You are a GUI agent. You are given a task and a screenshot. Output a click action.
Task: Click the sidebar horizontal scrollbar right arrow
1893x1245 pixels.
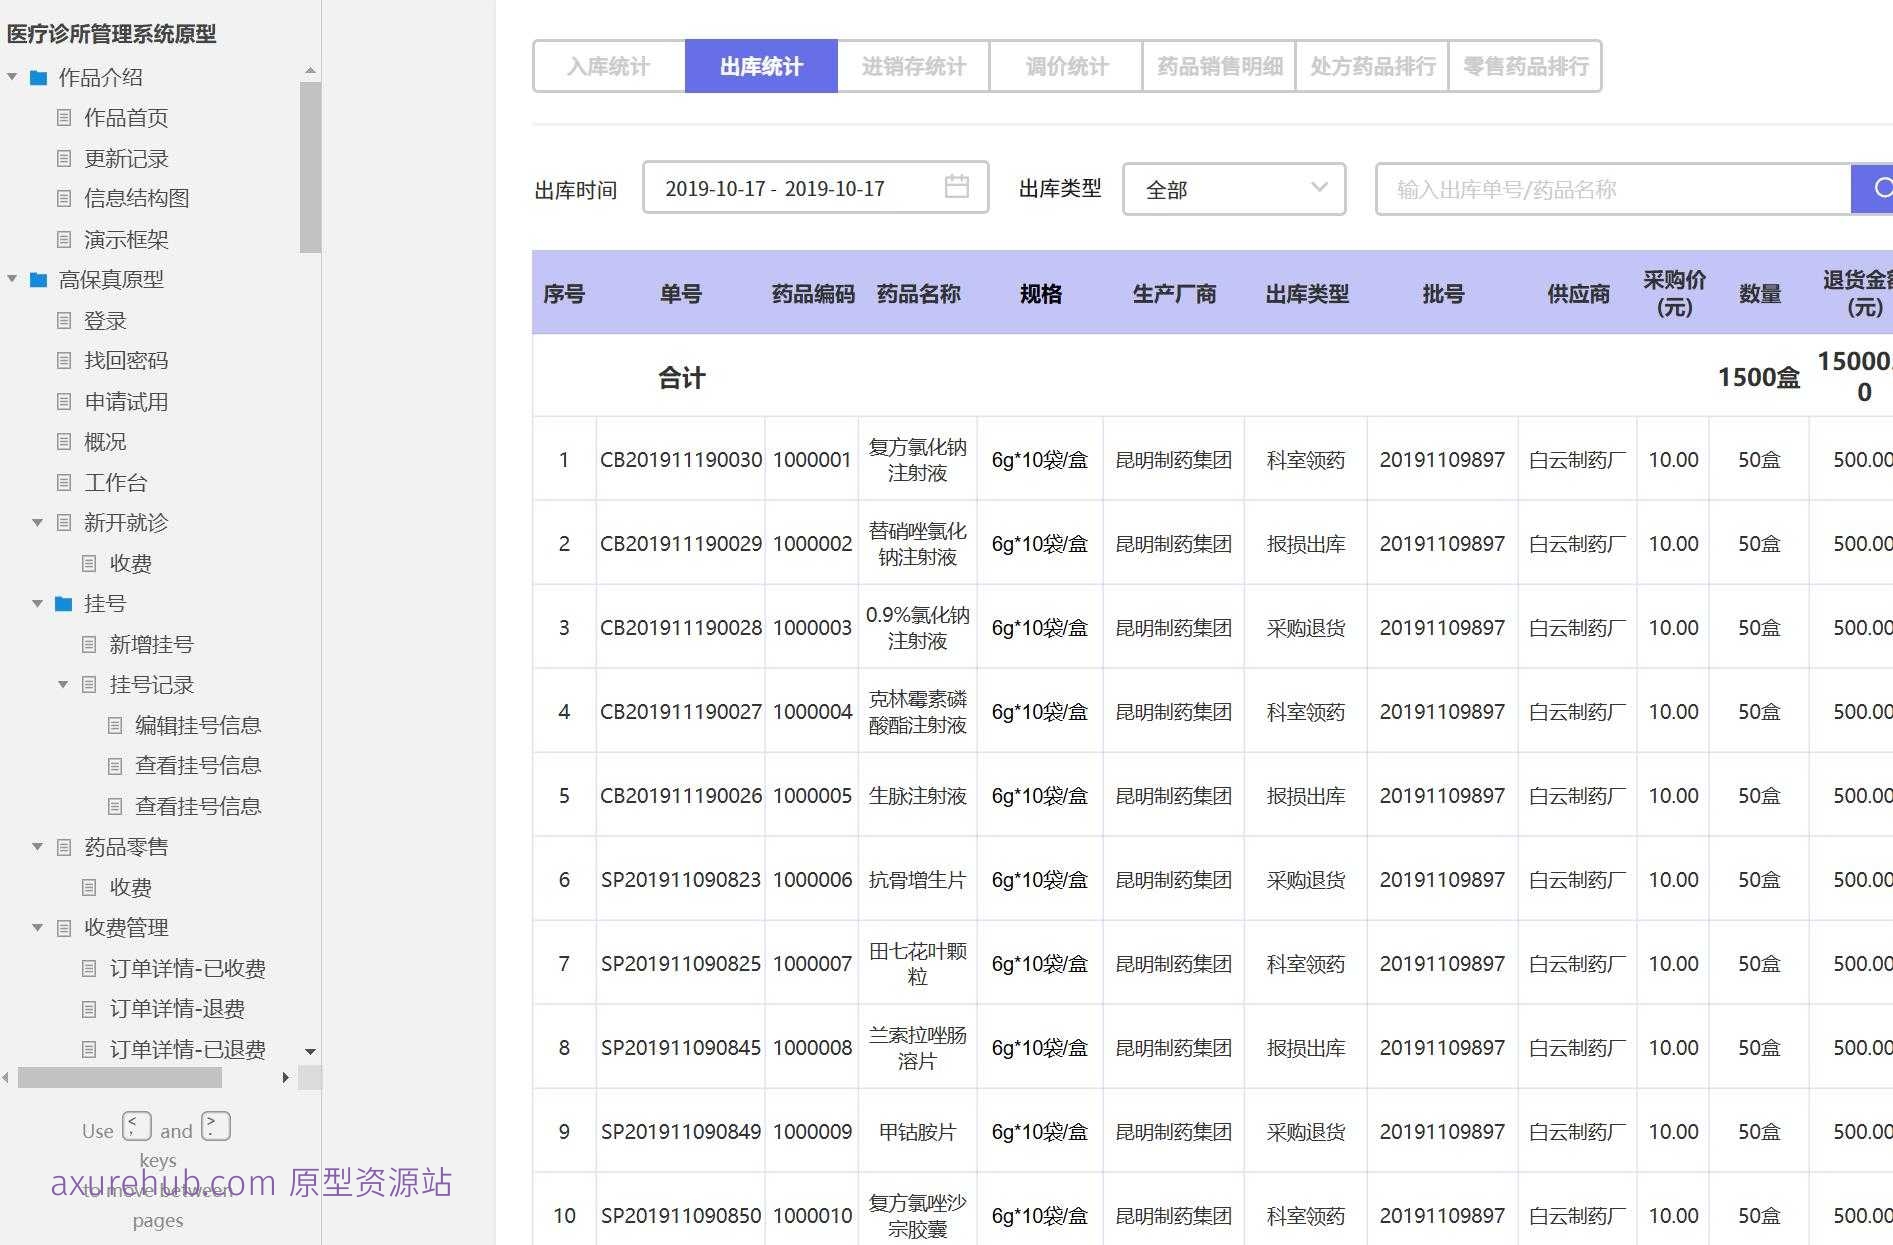286,1078
